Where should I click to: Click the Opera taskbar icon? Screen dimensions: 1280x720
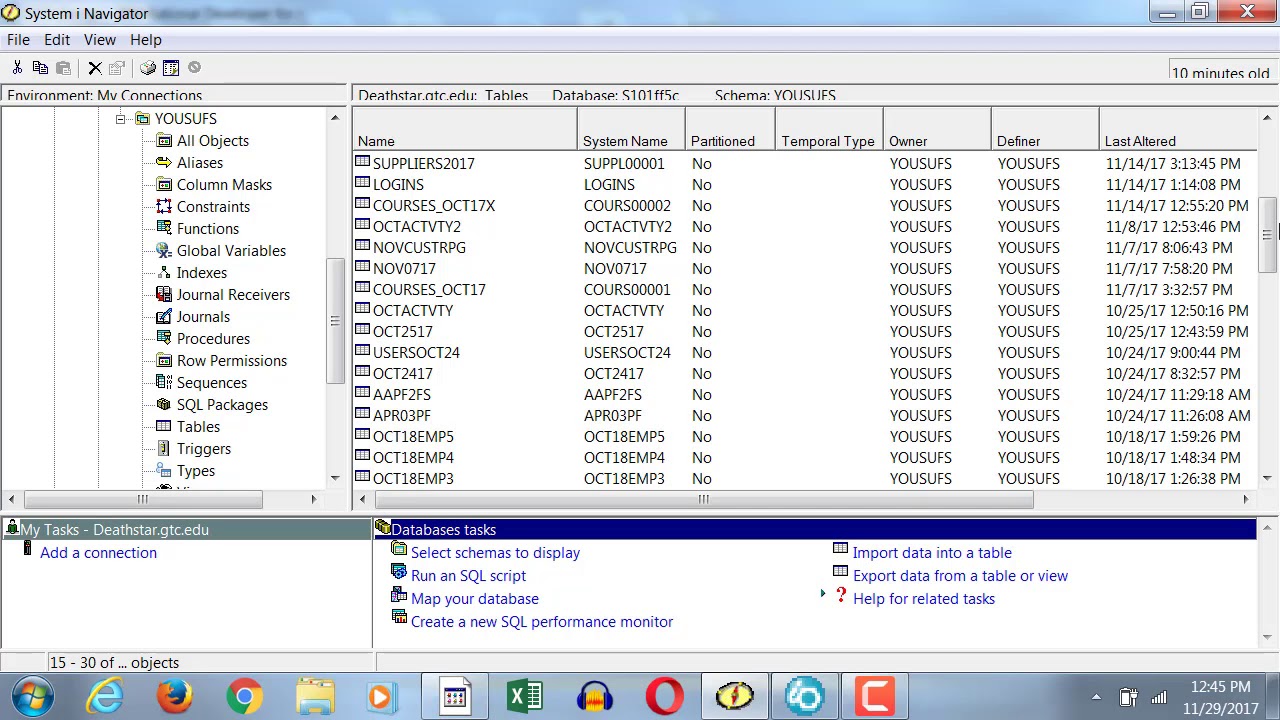[x=665, y=696]
